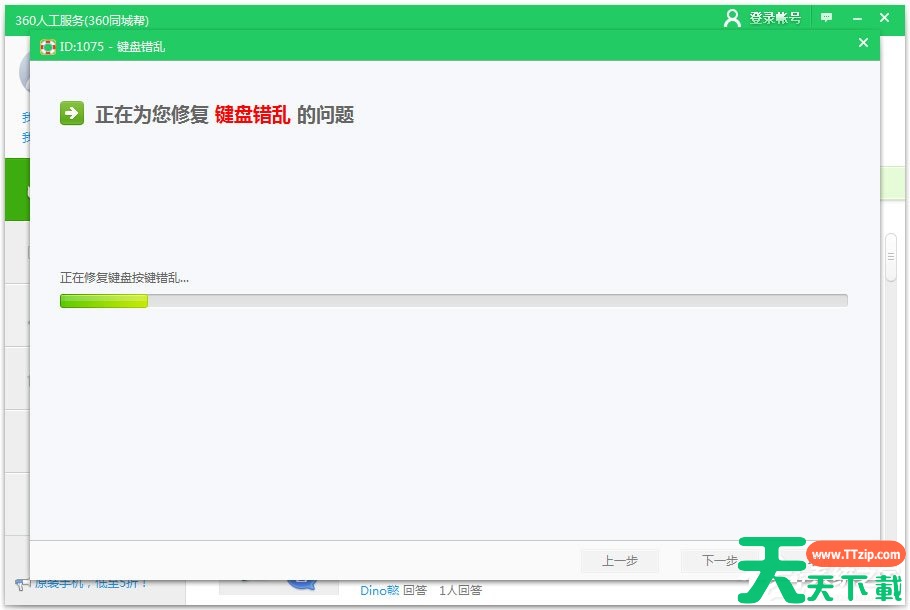Click the 下一步 button
The height and width of the screenshot is (610, 910).
[719, 561]
